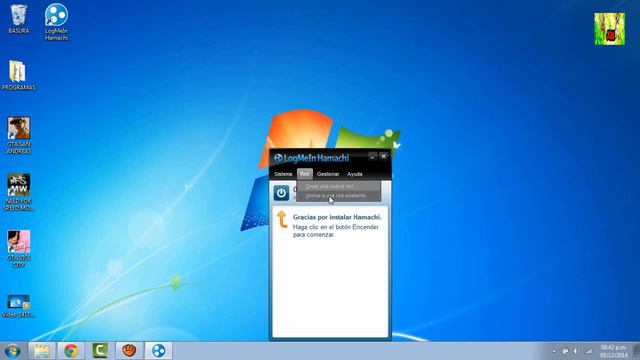Open the orange mask taskbar application

point(129,351)
